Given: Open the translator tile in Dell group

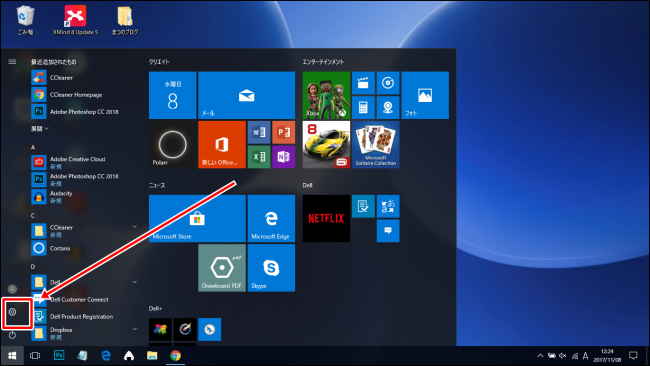Looking at the screenshot, I should (x=388, y=206).
